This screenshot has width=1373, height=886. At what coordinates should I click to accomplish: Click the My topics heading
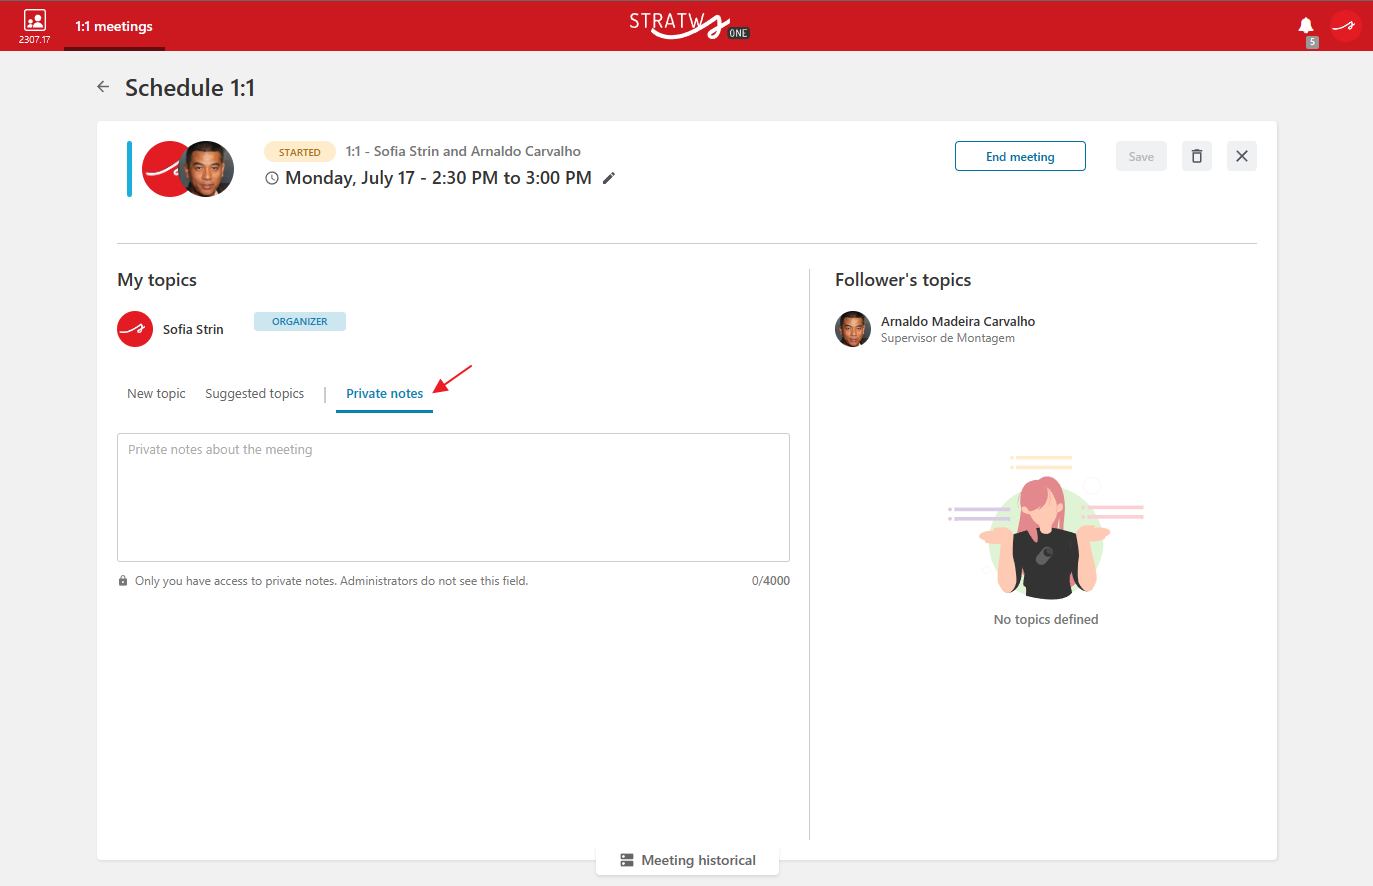click(157, 280)
